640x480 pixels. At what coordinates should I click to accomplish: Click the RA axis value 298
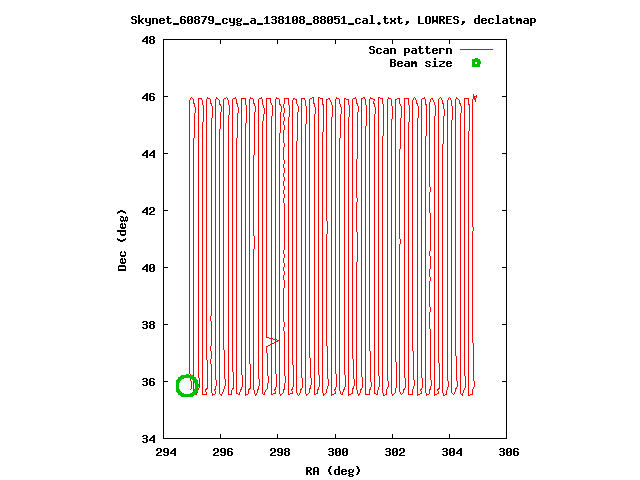point(280,452)
